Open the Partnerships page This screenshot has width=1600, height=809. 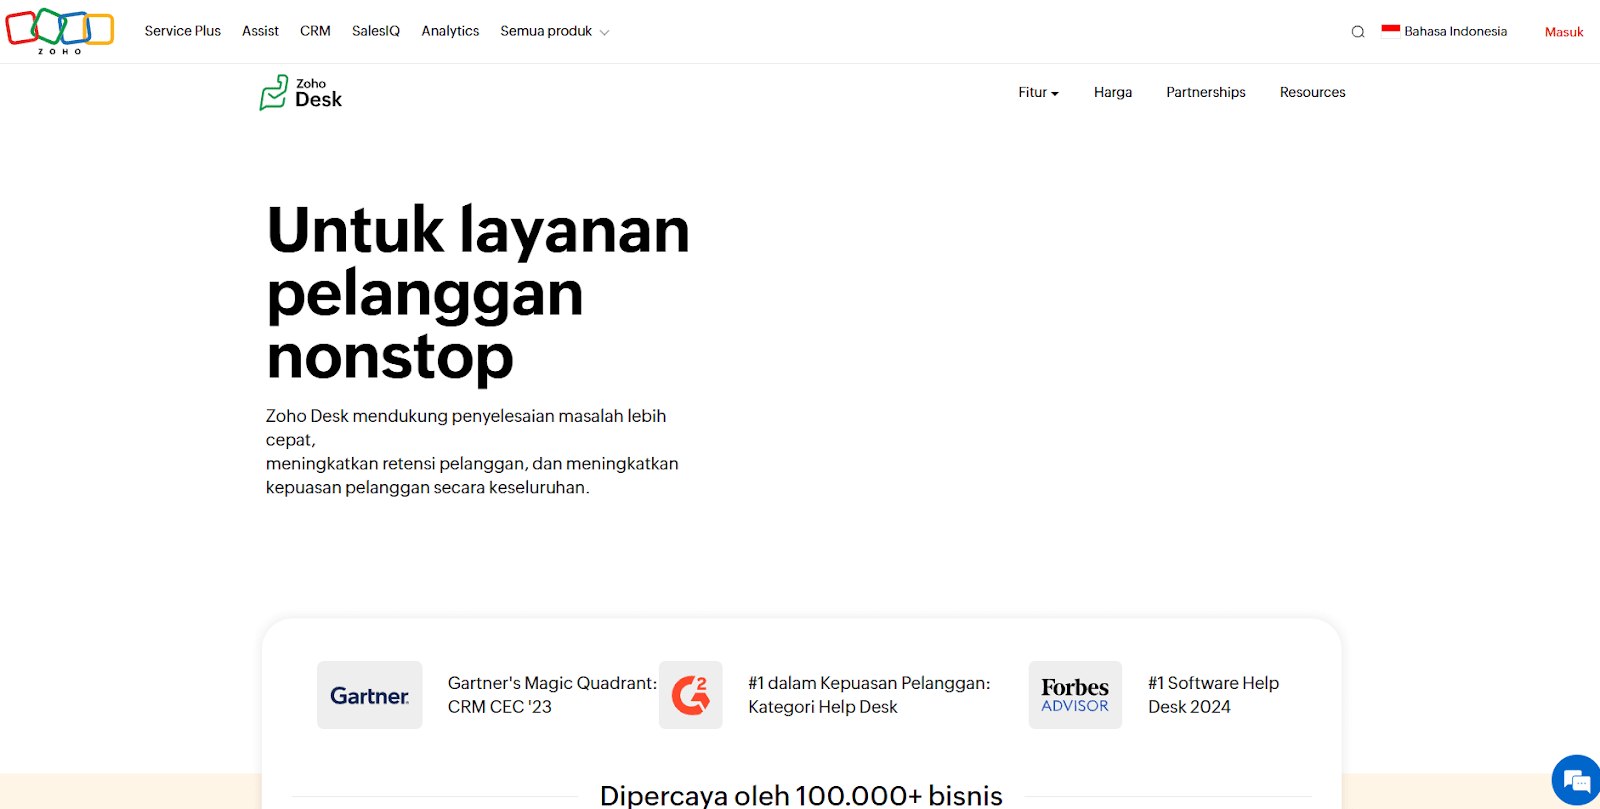(x=1206, y=92)
